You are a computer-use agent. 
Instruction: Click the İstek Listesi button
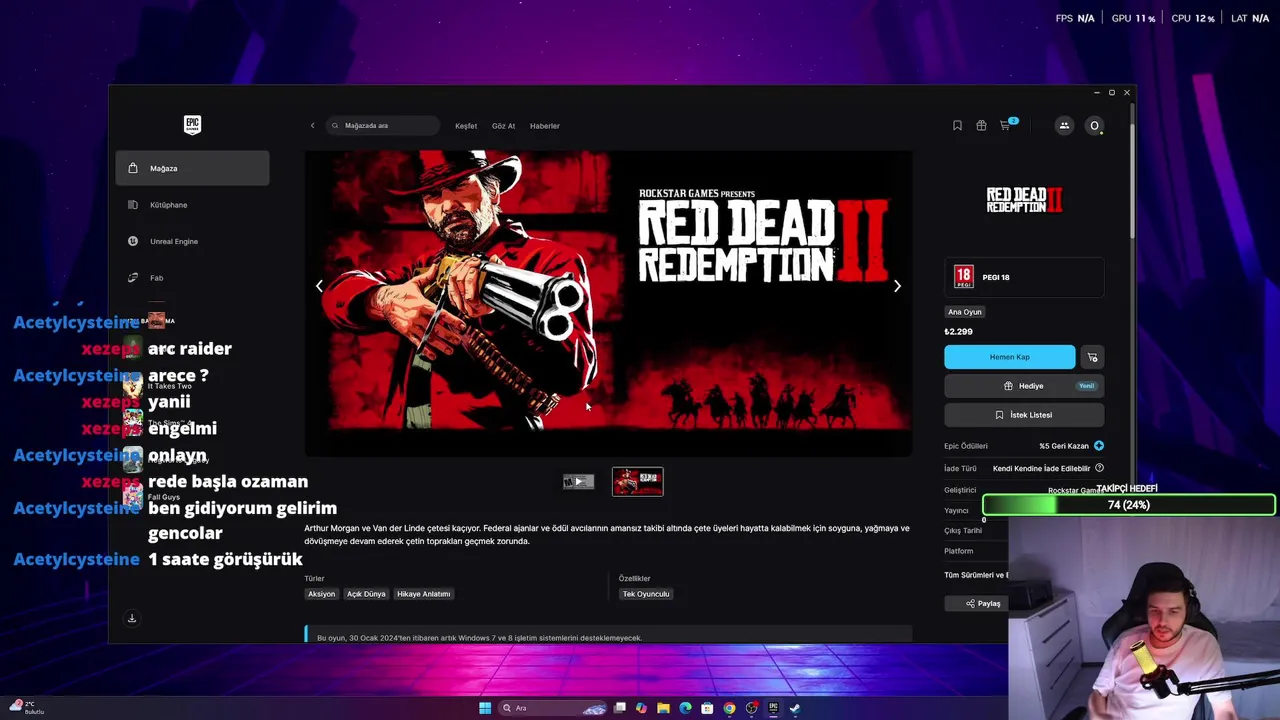point(1024,415)
